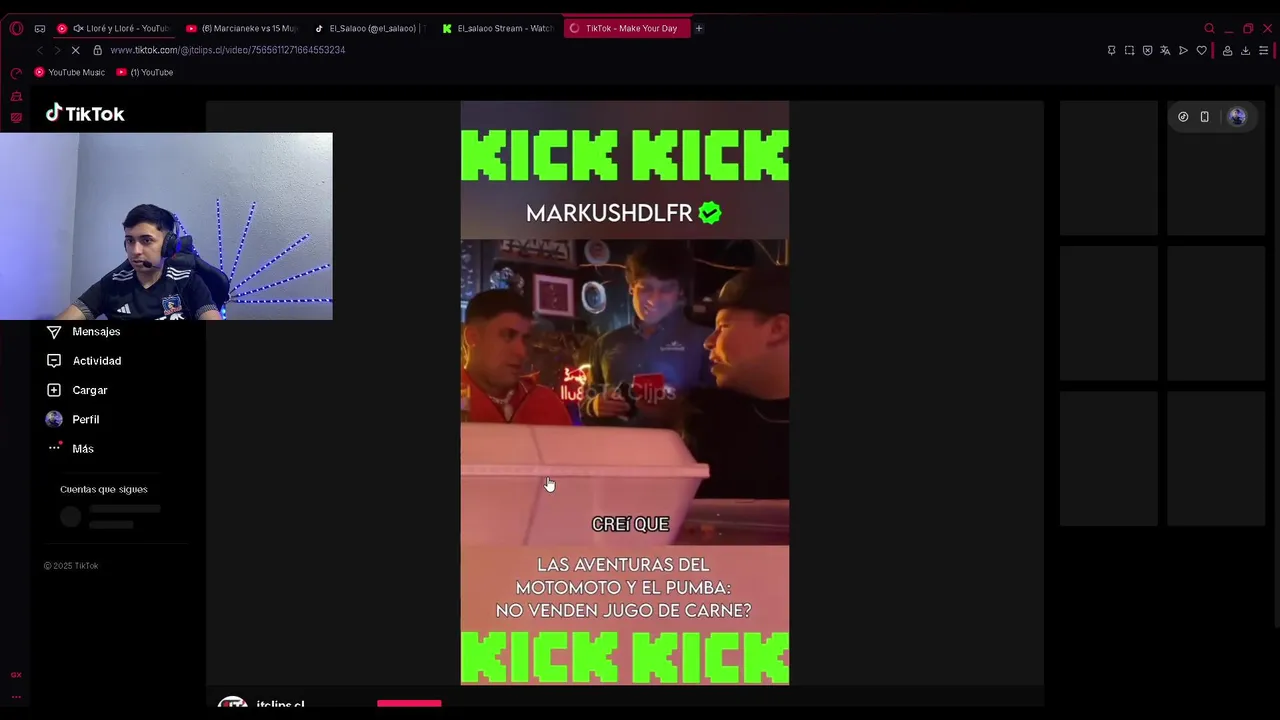The image size is (1280, 720).
Task: Open a new browser tab with plus
Action: (x=699, y=28)
